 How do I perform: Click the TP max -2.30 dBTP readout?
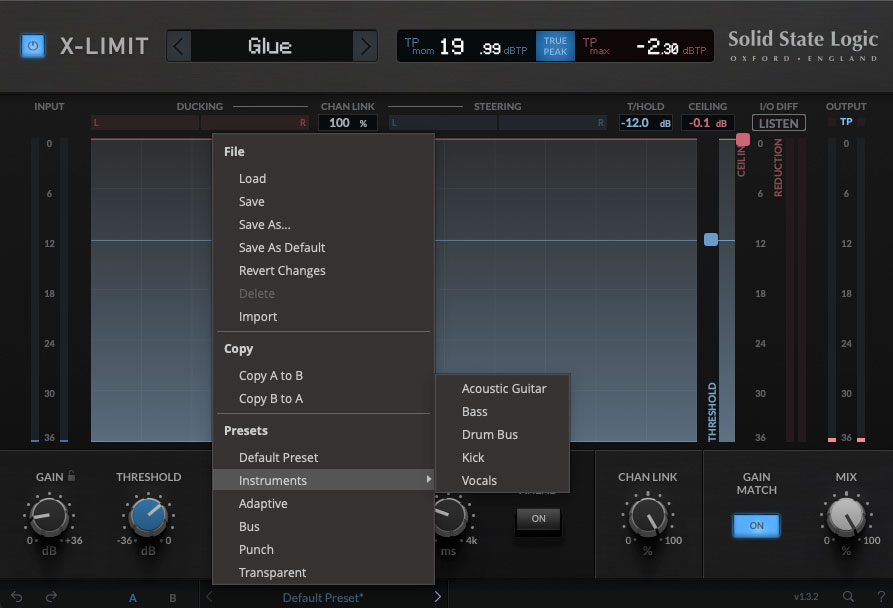(644, 46)
